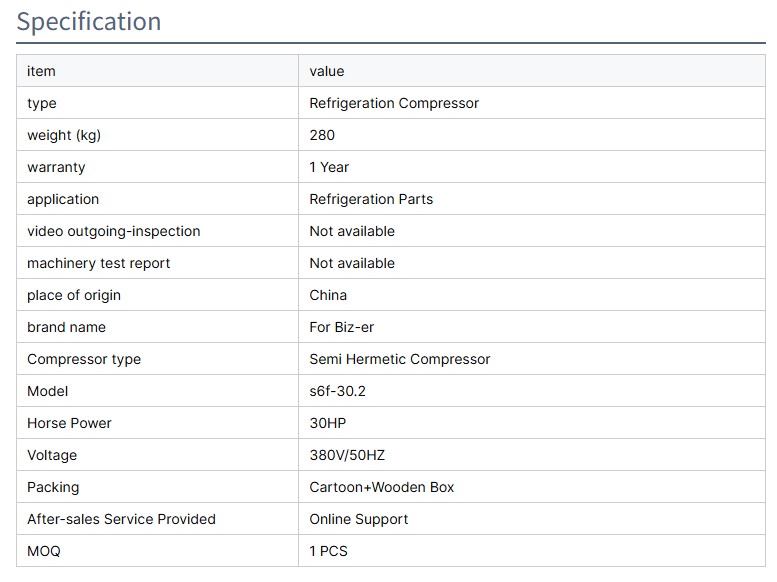Click the 'Refrigeration Compressor' type value
This screenshot has height=582, width=777.
point(394,103)
